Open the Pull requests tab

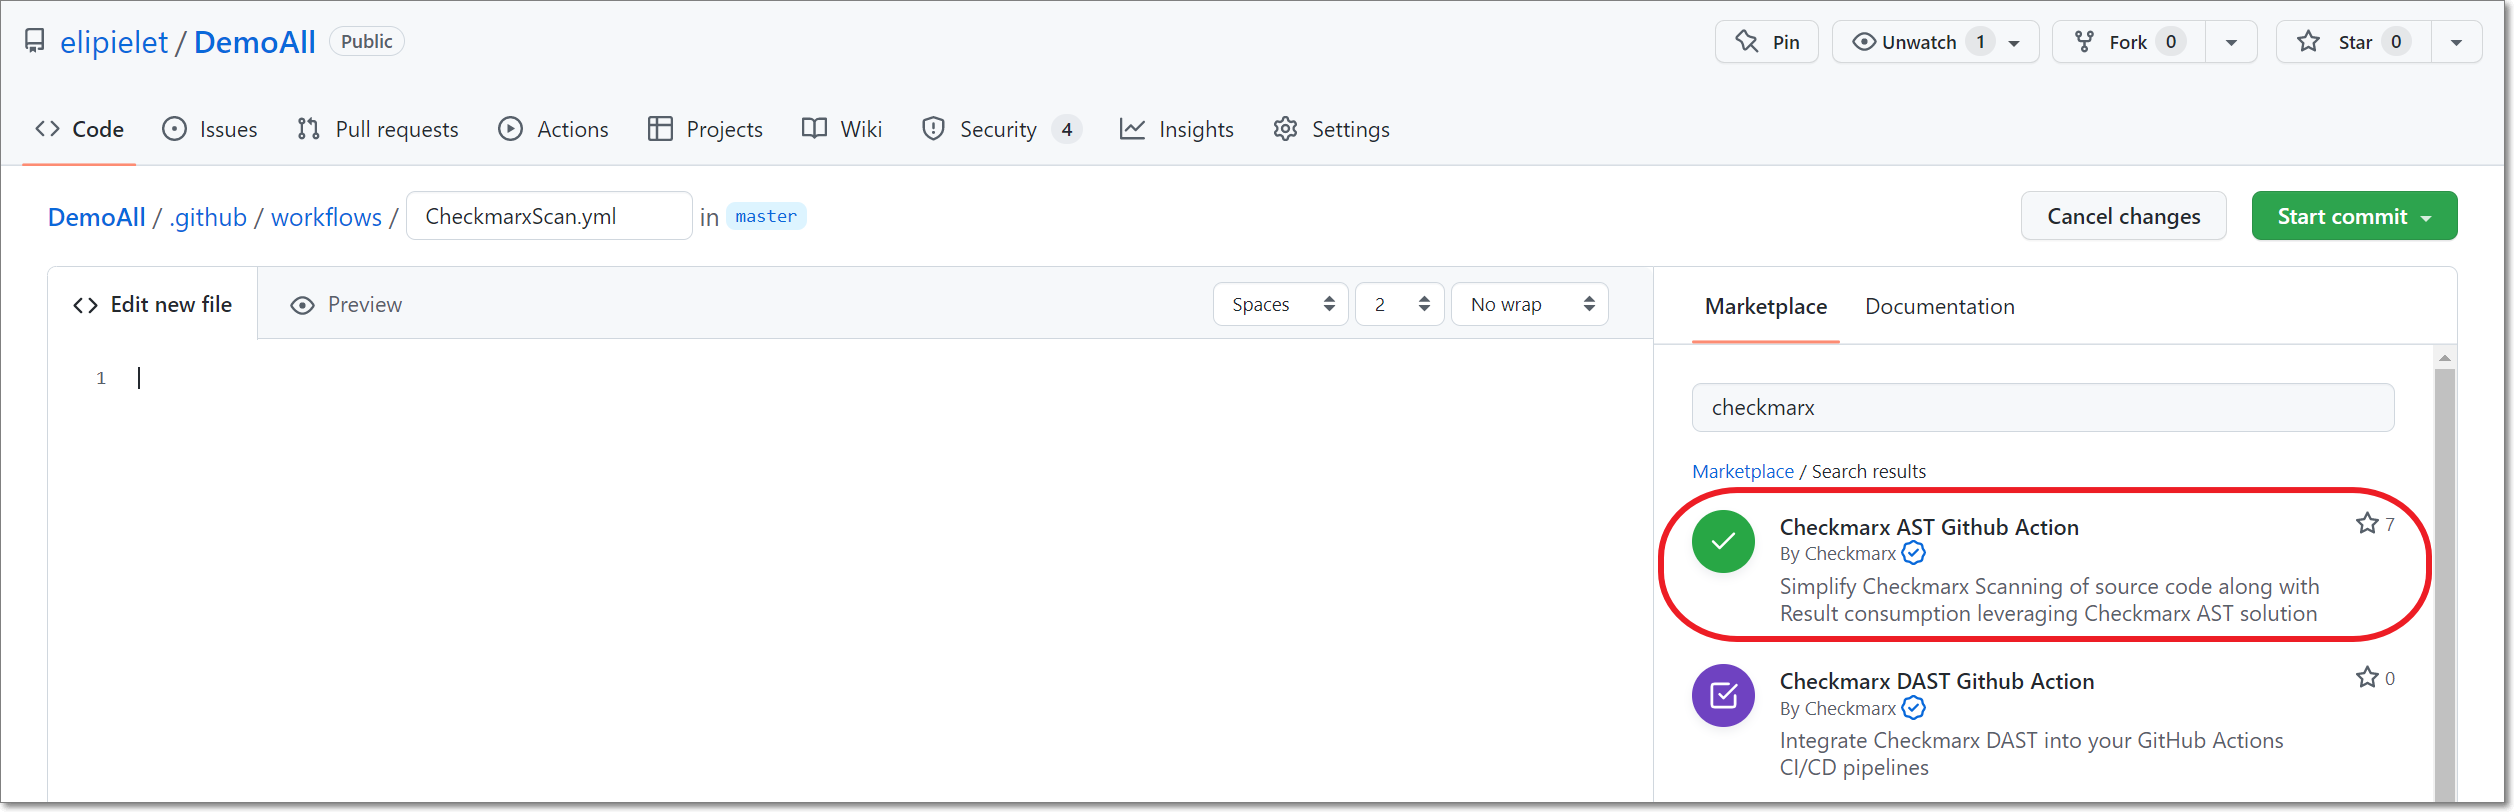378,129
